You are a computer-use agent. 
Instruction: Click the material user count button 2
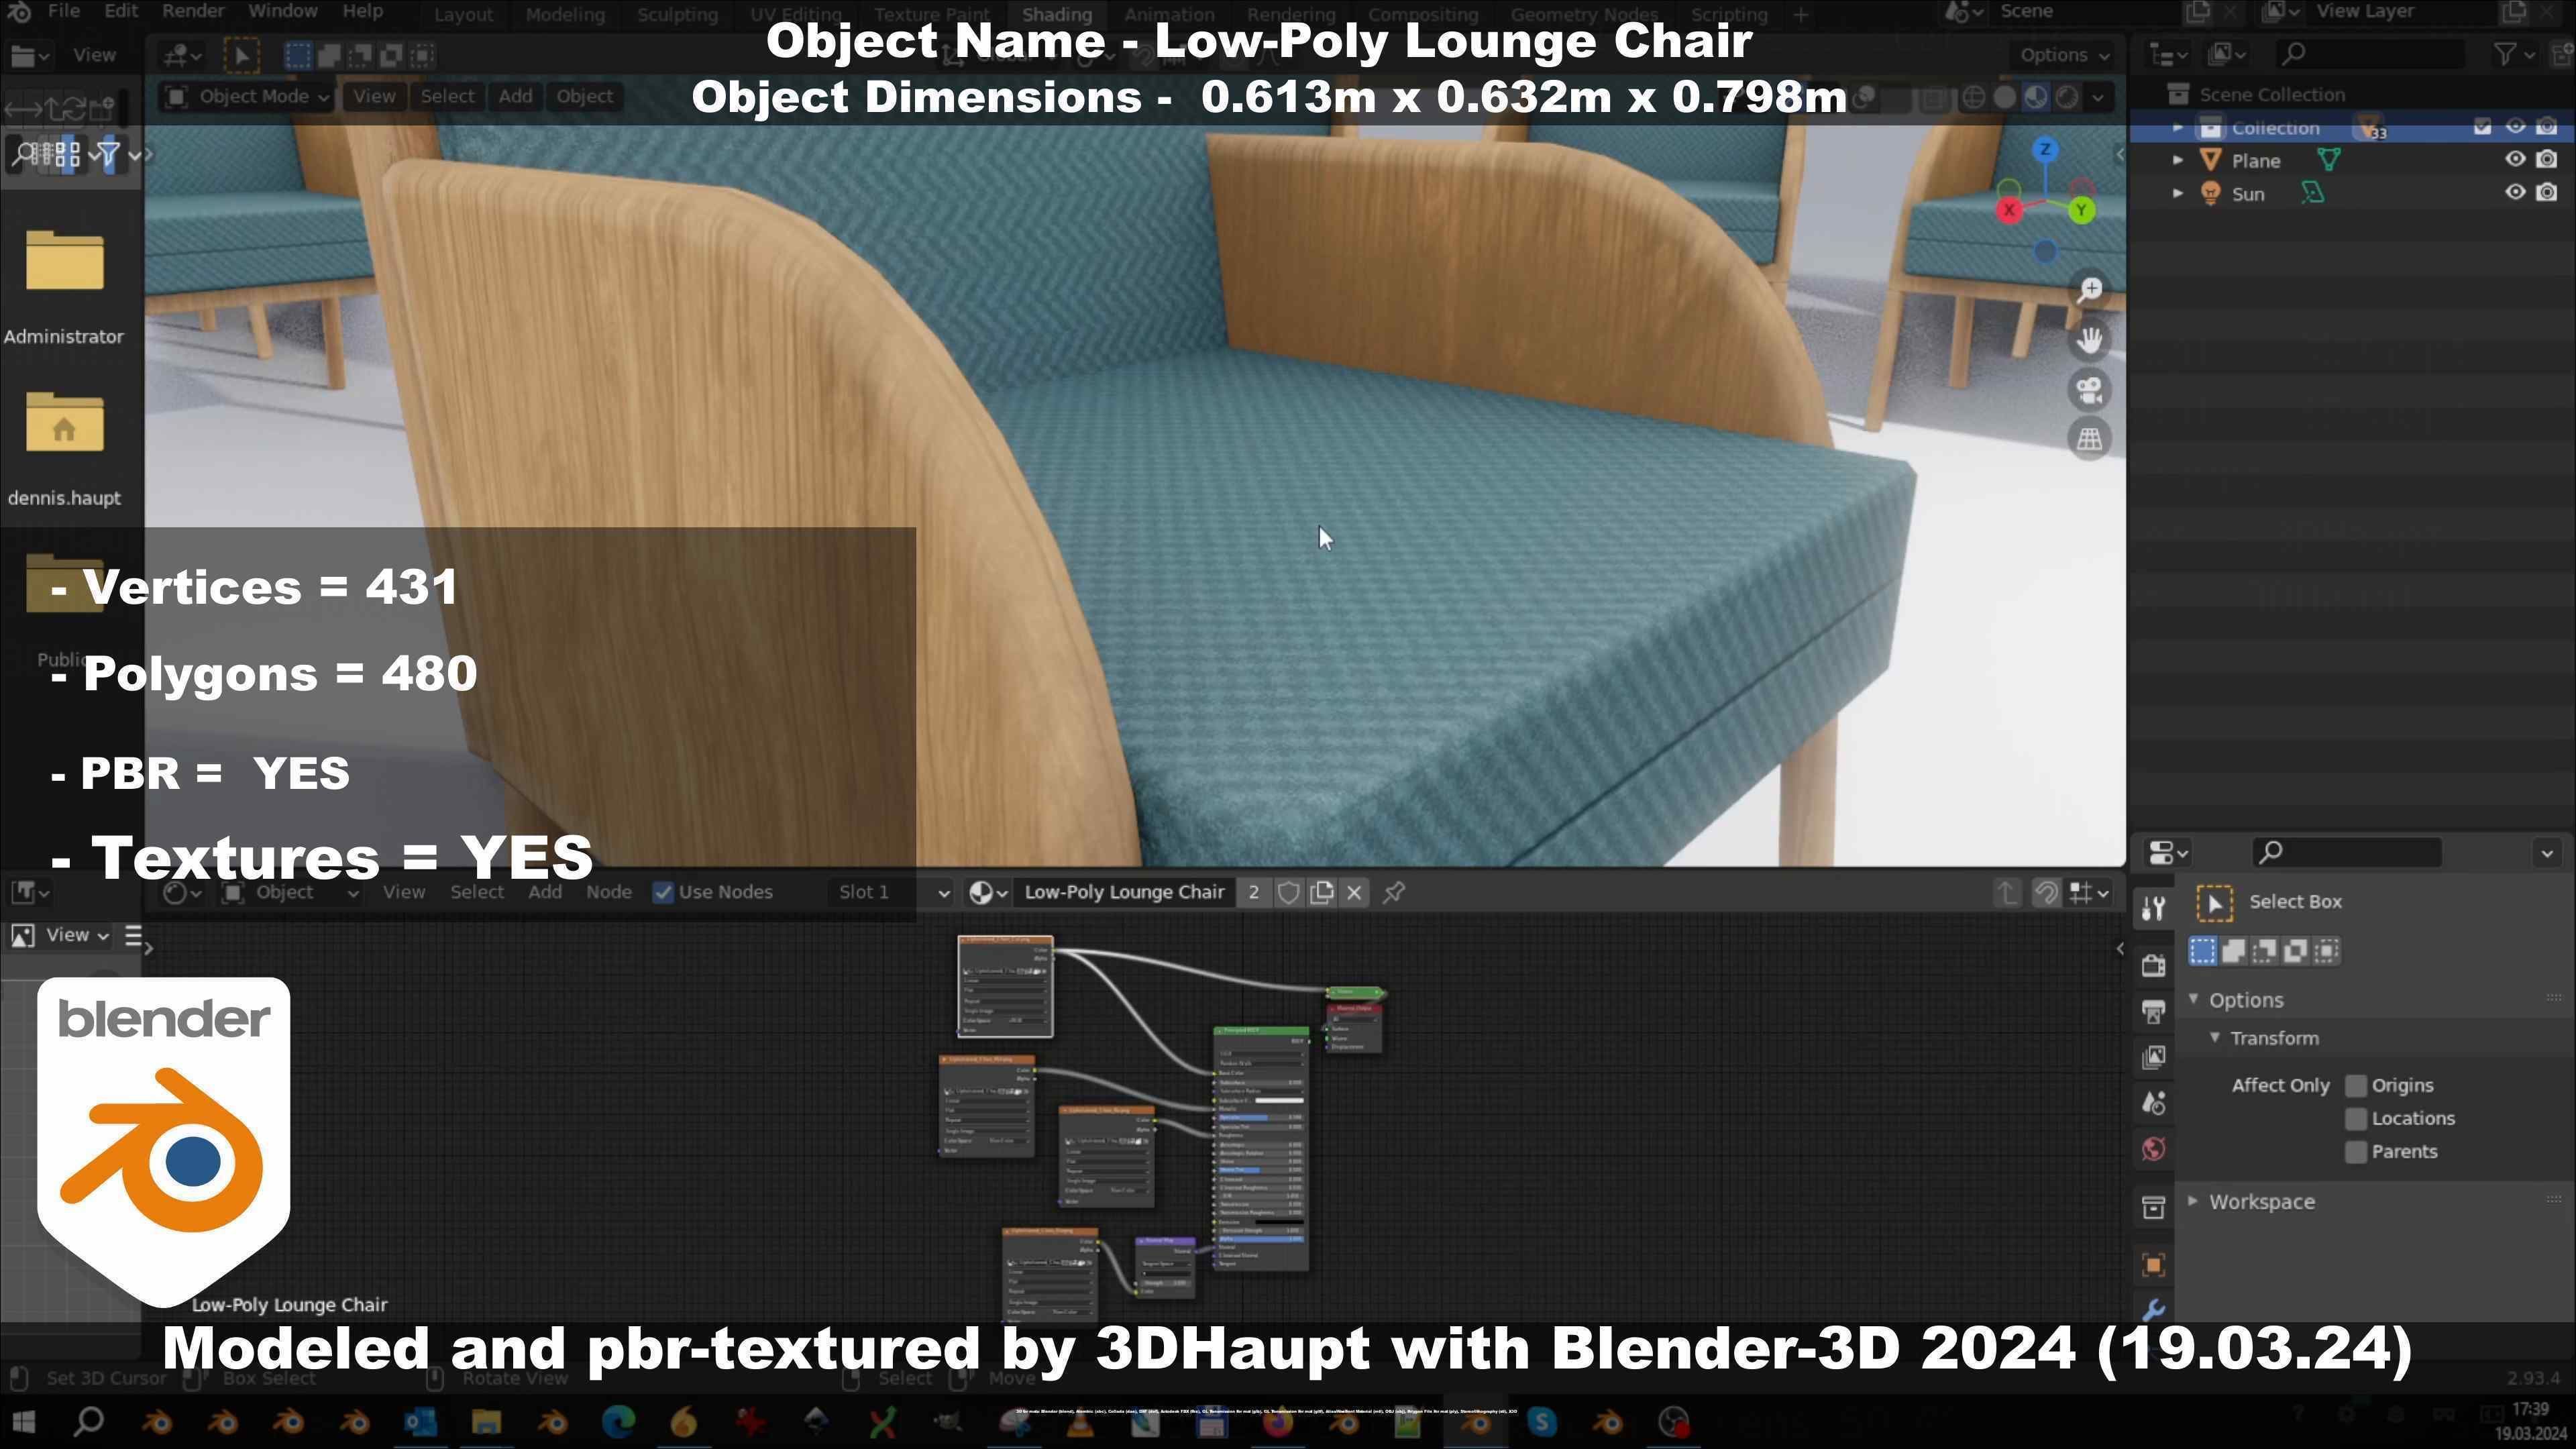[1253, 892]
